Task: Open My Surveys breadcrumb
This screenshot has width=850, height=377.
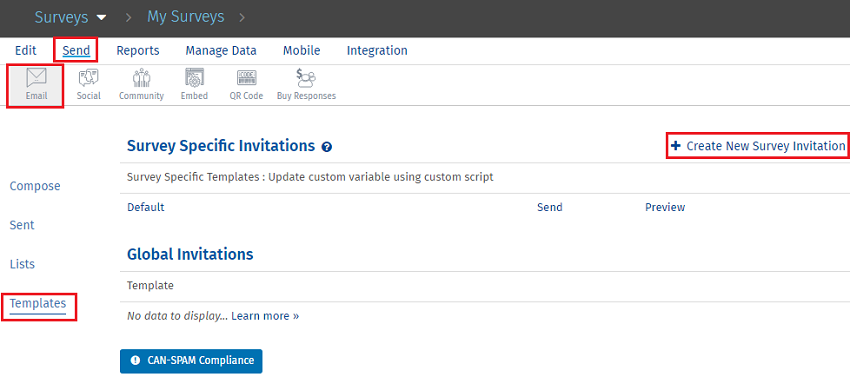Action: [185, 17]
